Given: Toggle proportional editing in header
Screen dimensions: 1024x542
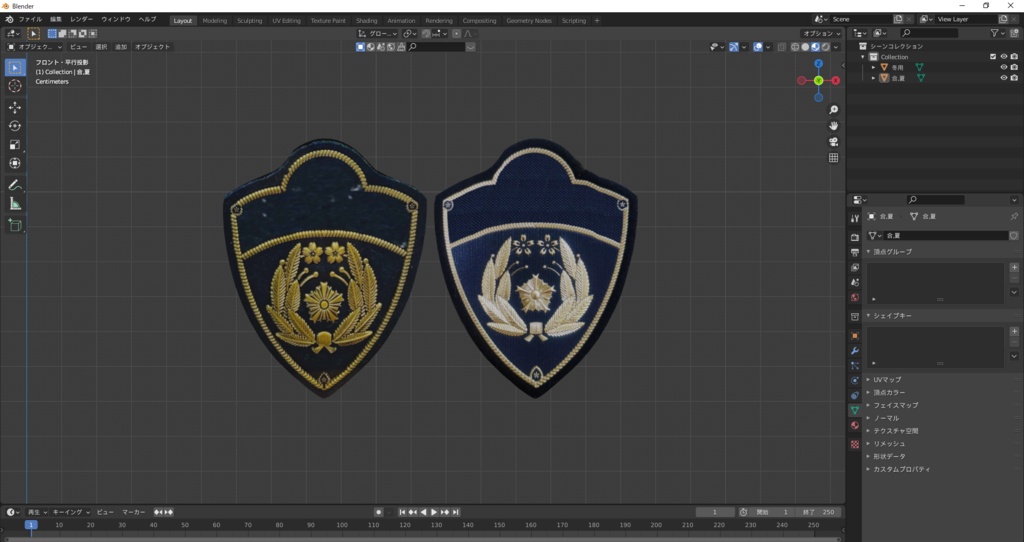Looking at the screenshot, I should pos(456,33).
